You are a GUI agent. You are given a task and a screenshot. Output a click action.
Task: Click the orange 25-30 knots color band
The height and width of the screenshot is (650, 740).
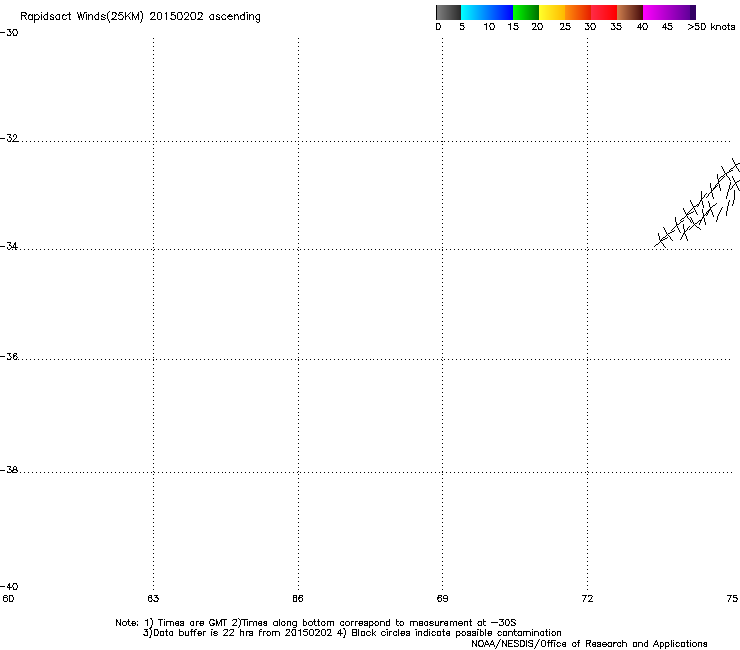(578, 12)
